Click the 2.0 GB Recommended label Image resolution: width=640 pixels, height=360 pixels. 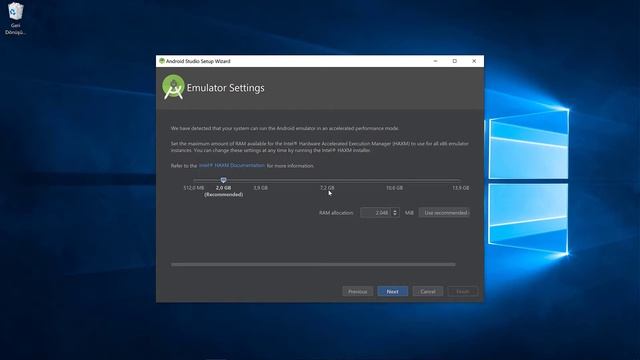[223, 191]
